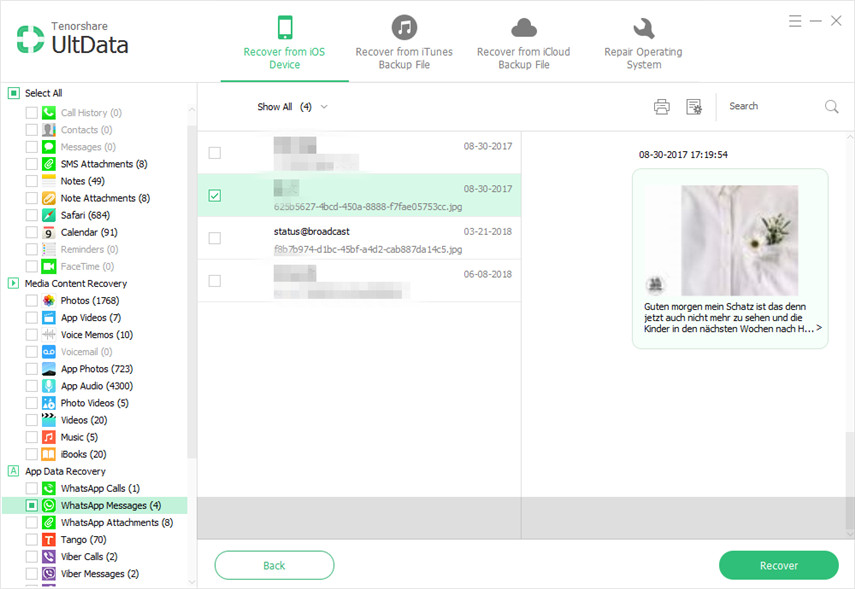Image resolution: width=855 pixels, height=589 pixels.
Task: Open App Photos (723) category
Action: [x=97, y=369]
